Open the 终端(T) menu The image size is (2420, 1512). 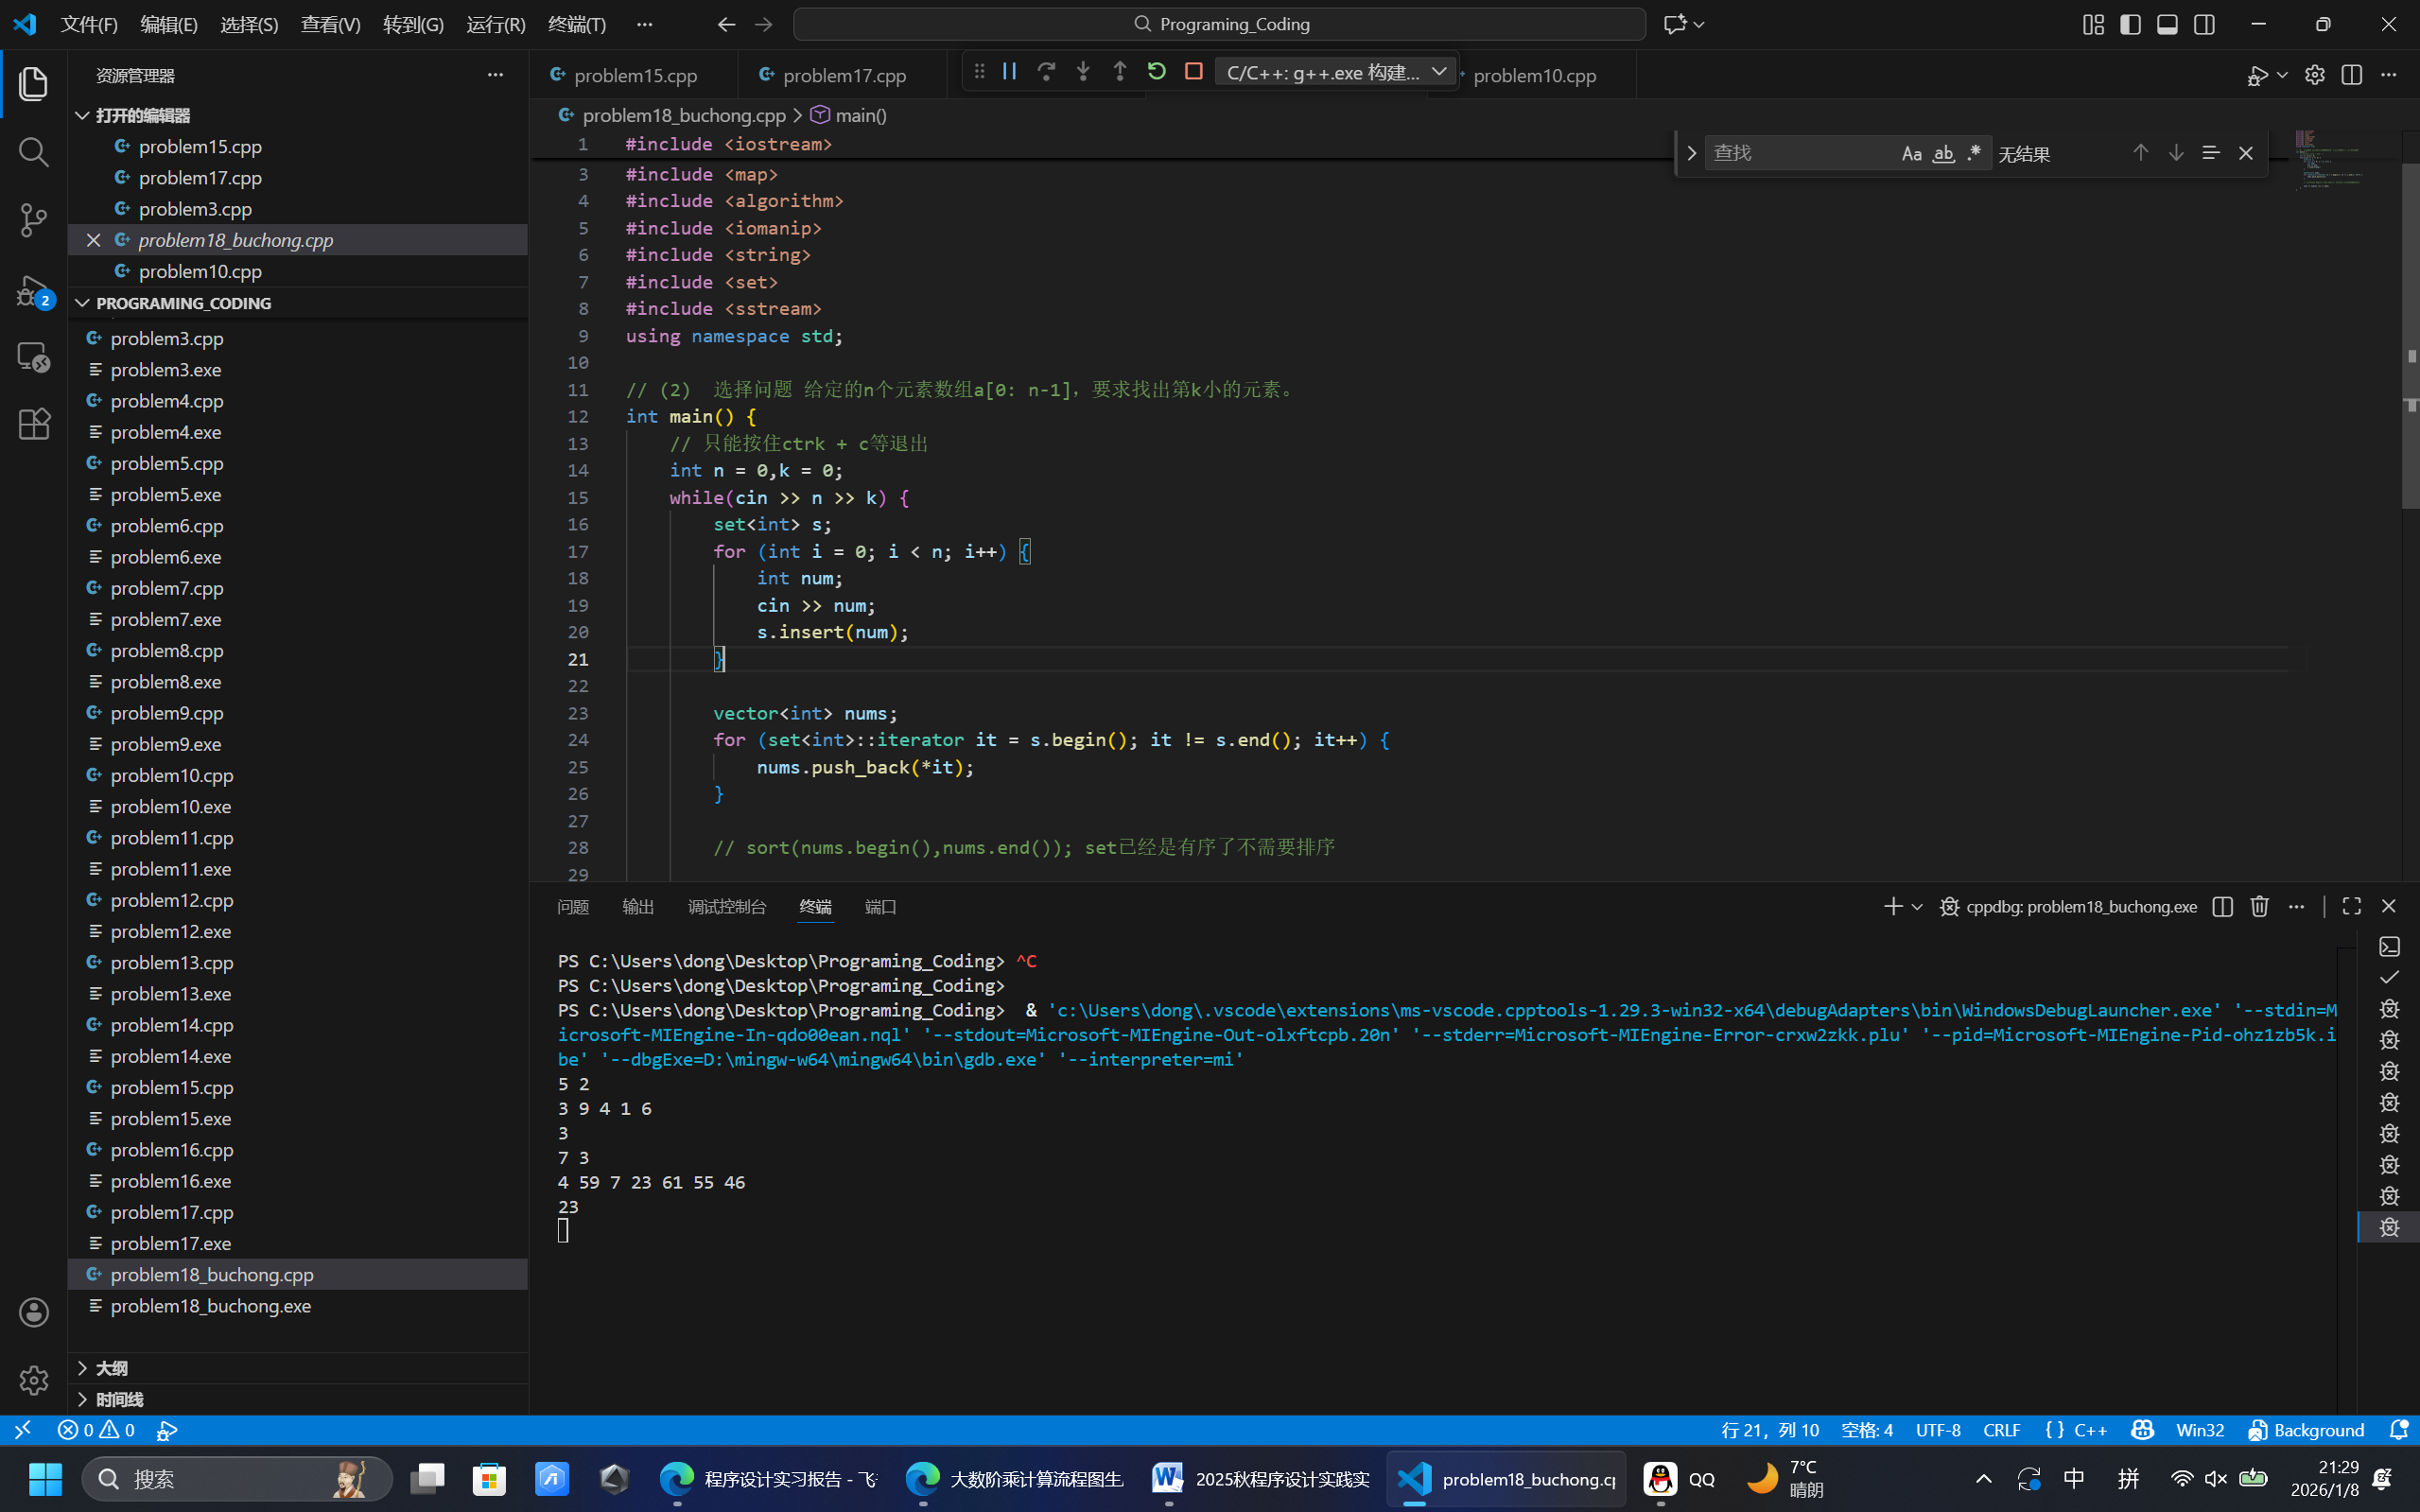tap(577, 24)
